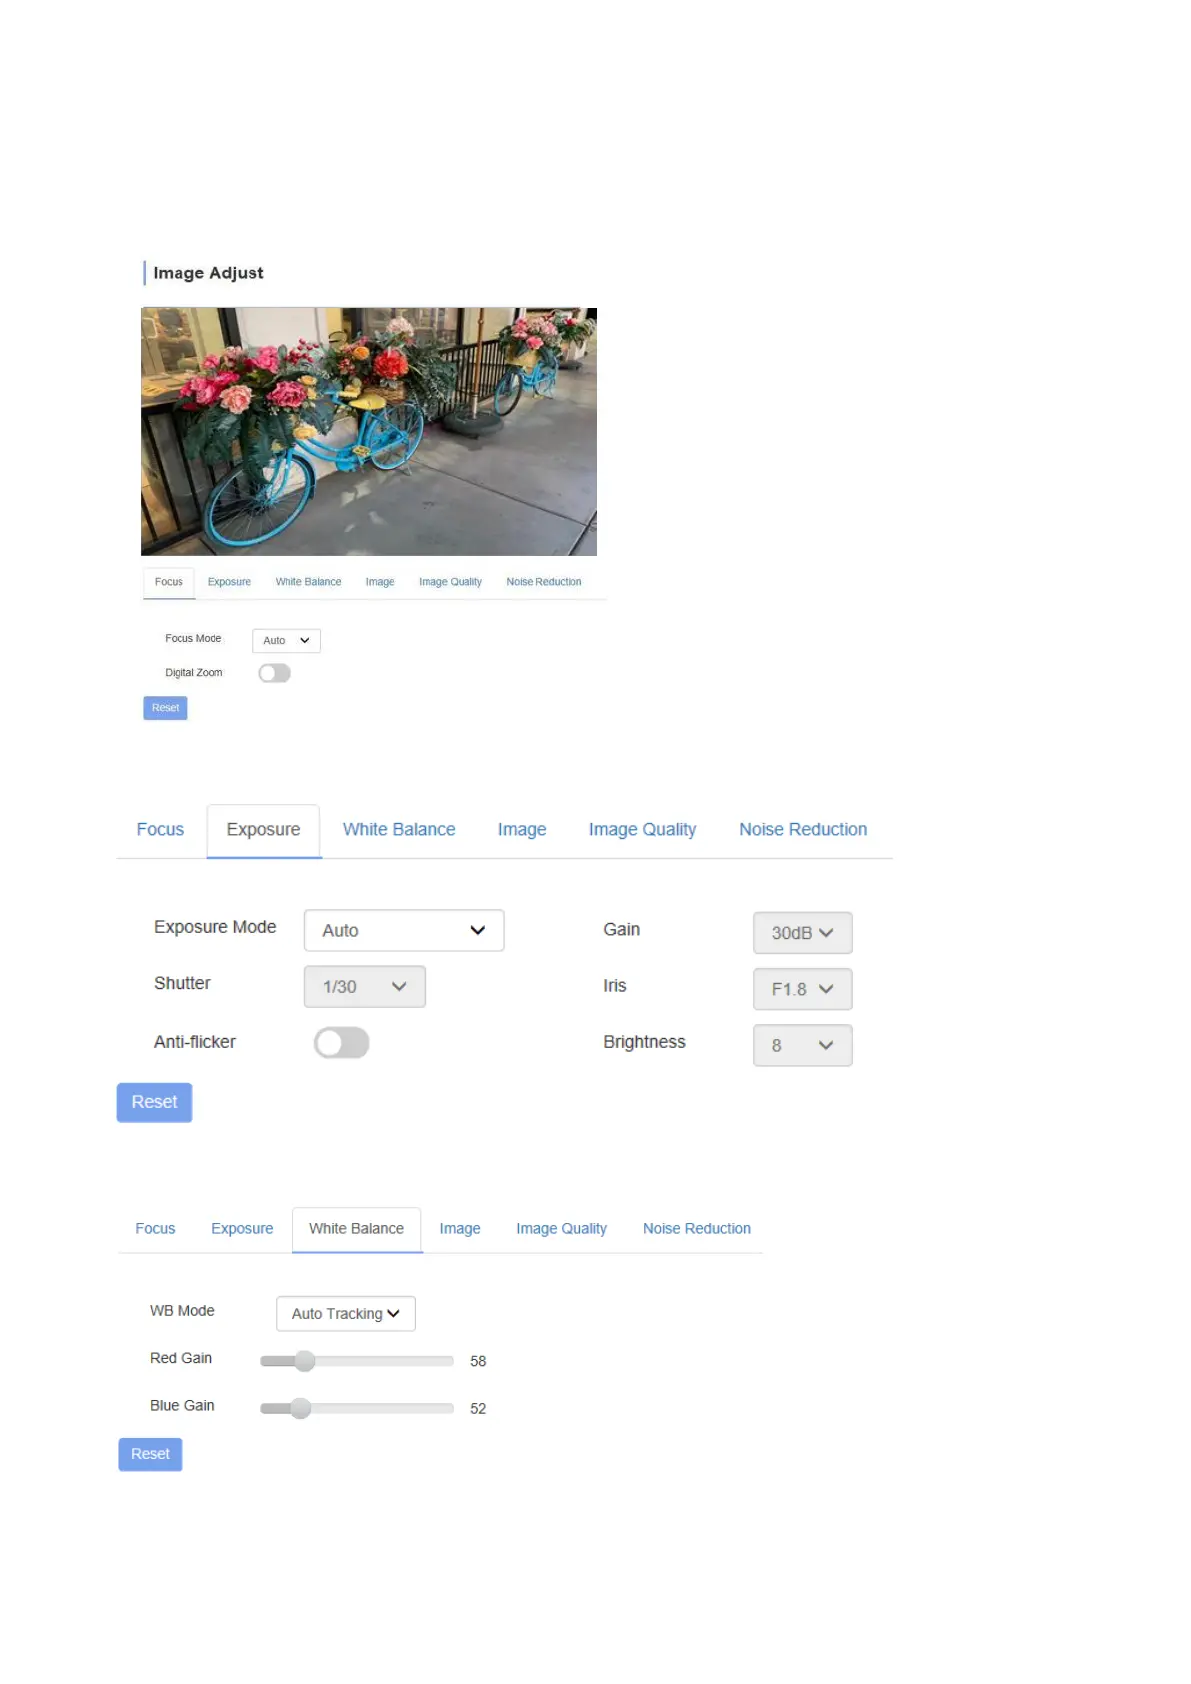1191x1684 pixels.
Task: Open the Focus Mode dropdown
Action: (x=286, y=641)
